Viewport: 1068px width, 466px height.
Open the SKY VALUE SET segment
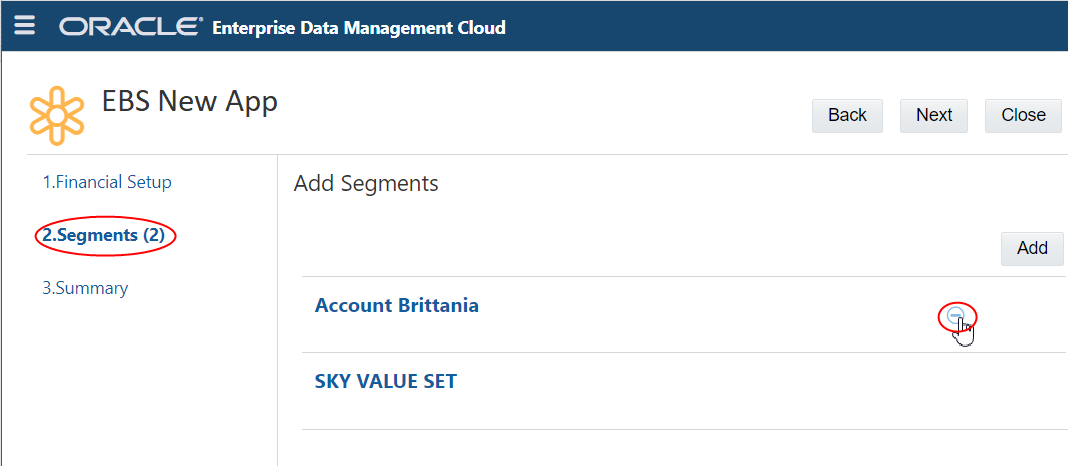pyautogui.click(x=385, y=381)
